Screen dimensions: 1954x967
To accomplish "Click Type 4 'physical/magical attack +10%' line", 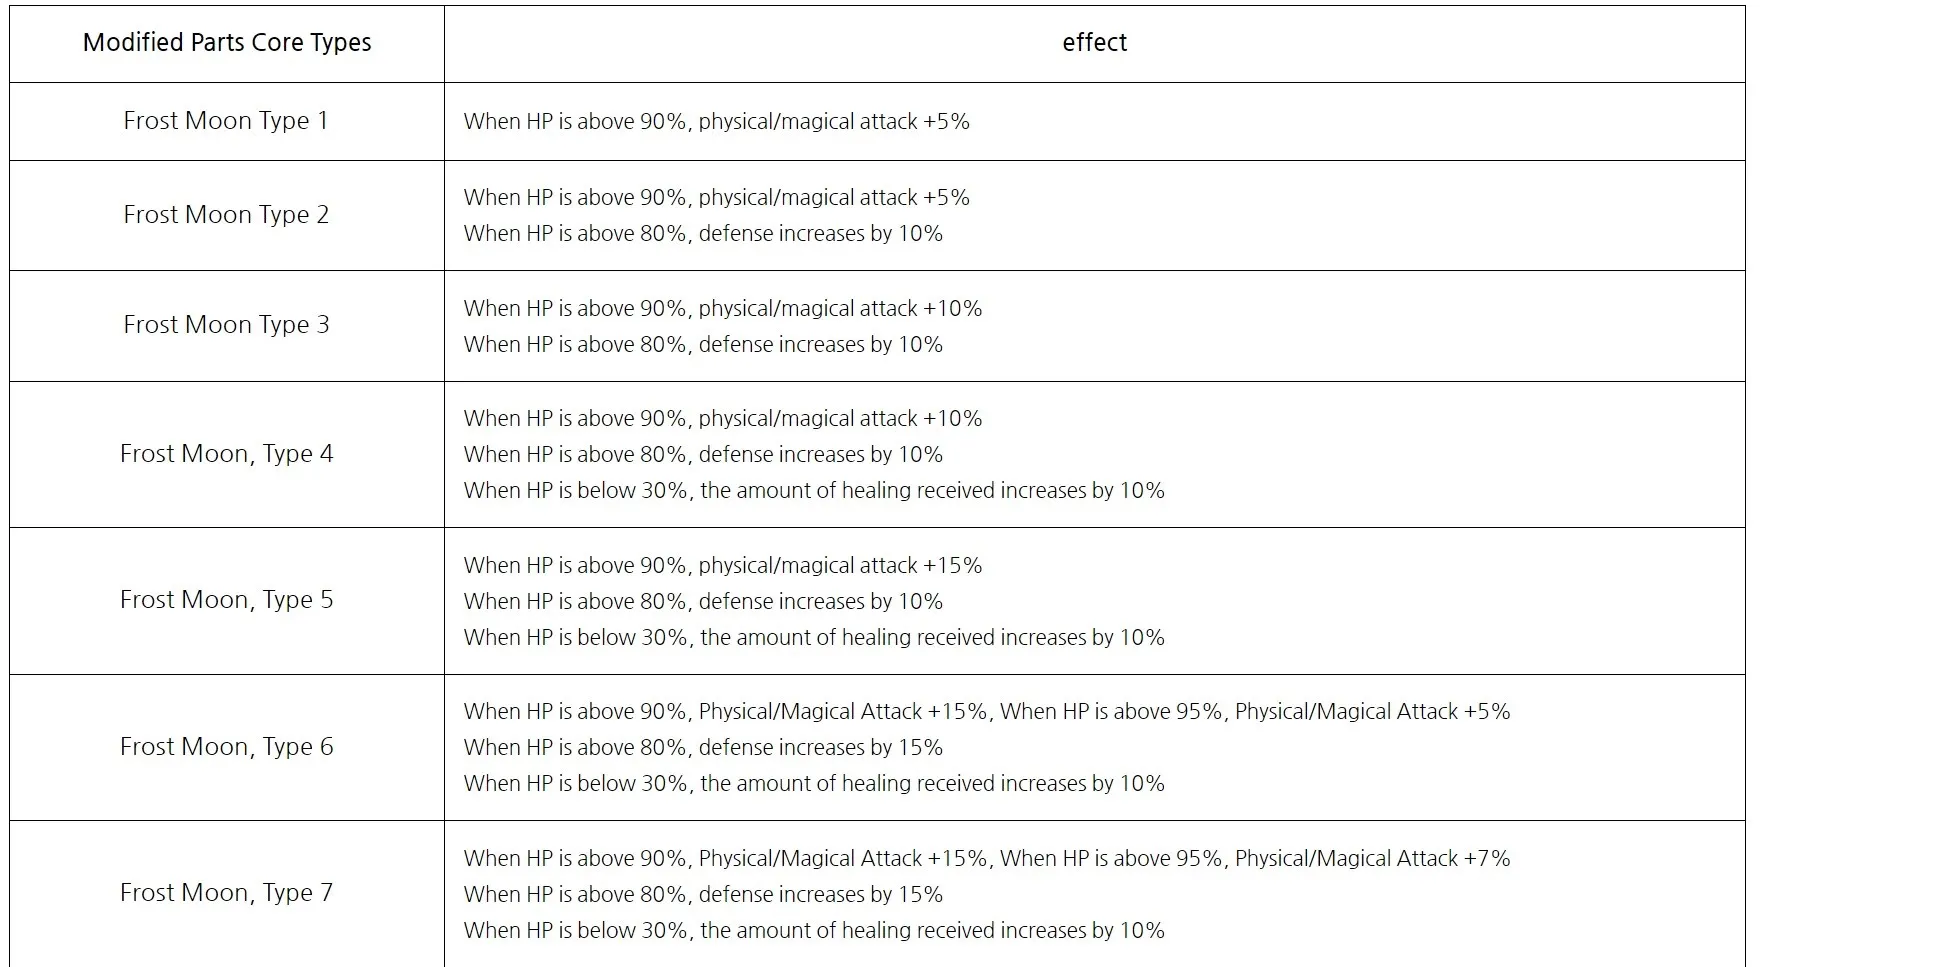I will 723,419.
